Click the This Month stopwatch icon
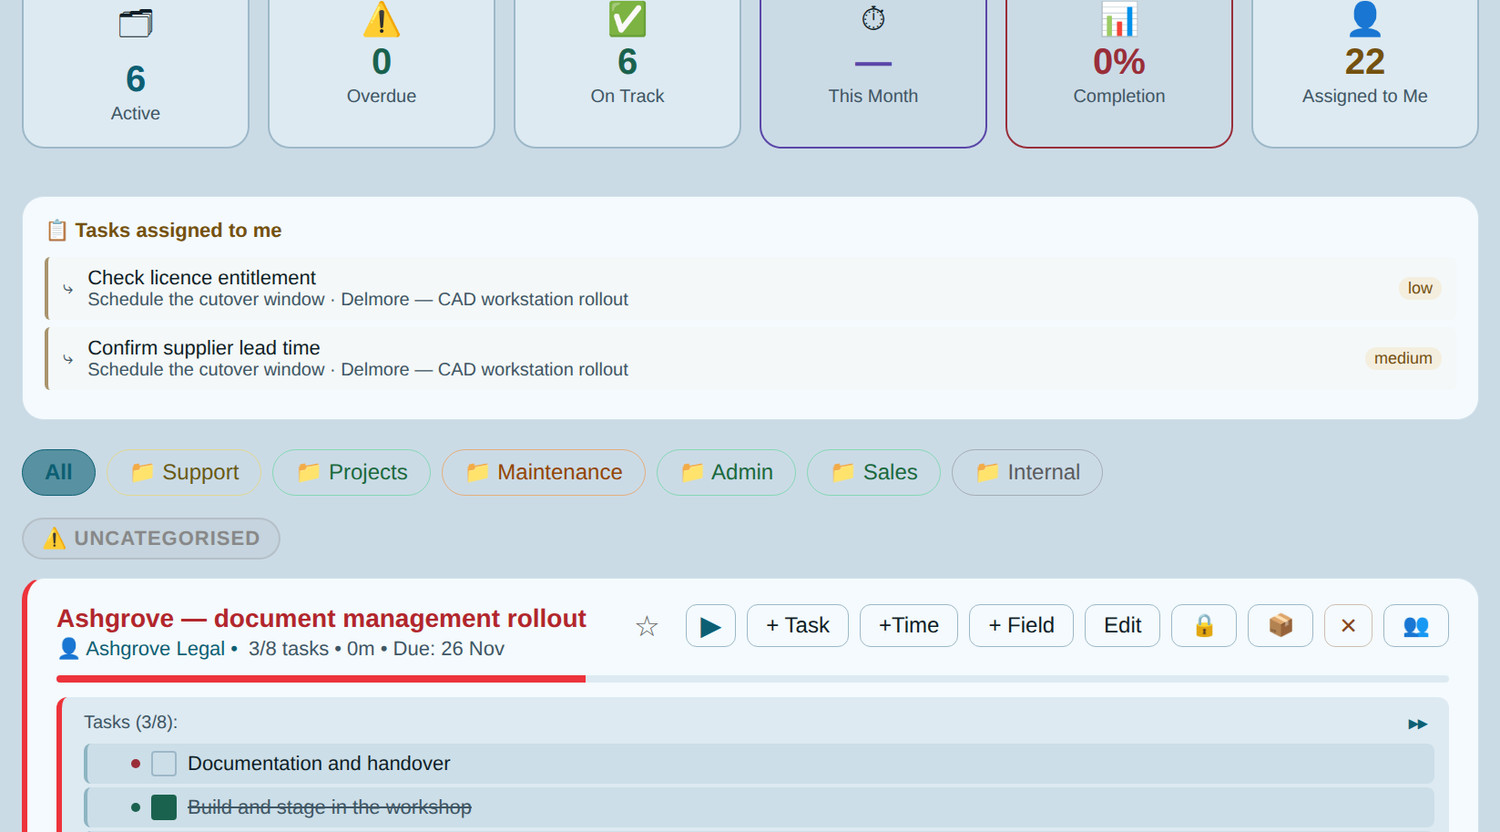The height and width of the screenshot is (832, 1500). click(x=873, y=18)
